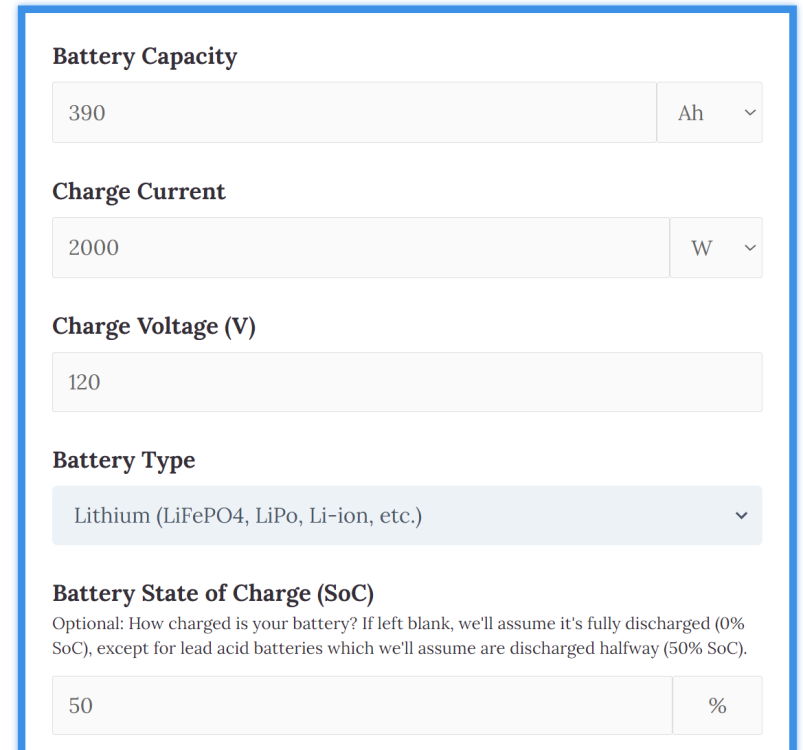Click the Battery Type label

[124, 460]
